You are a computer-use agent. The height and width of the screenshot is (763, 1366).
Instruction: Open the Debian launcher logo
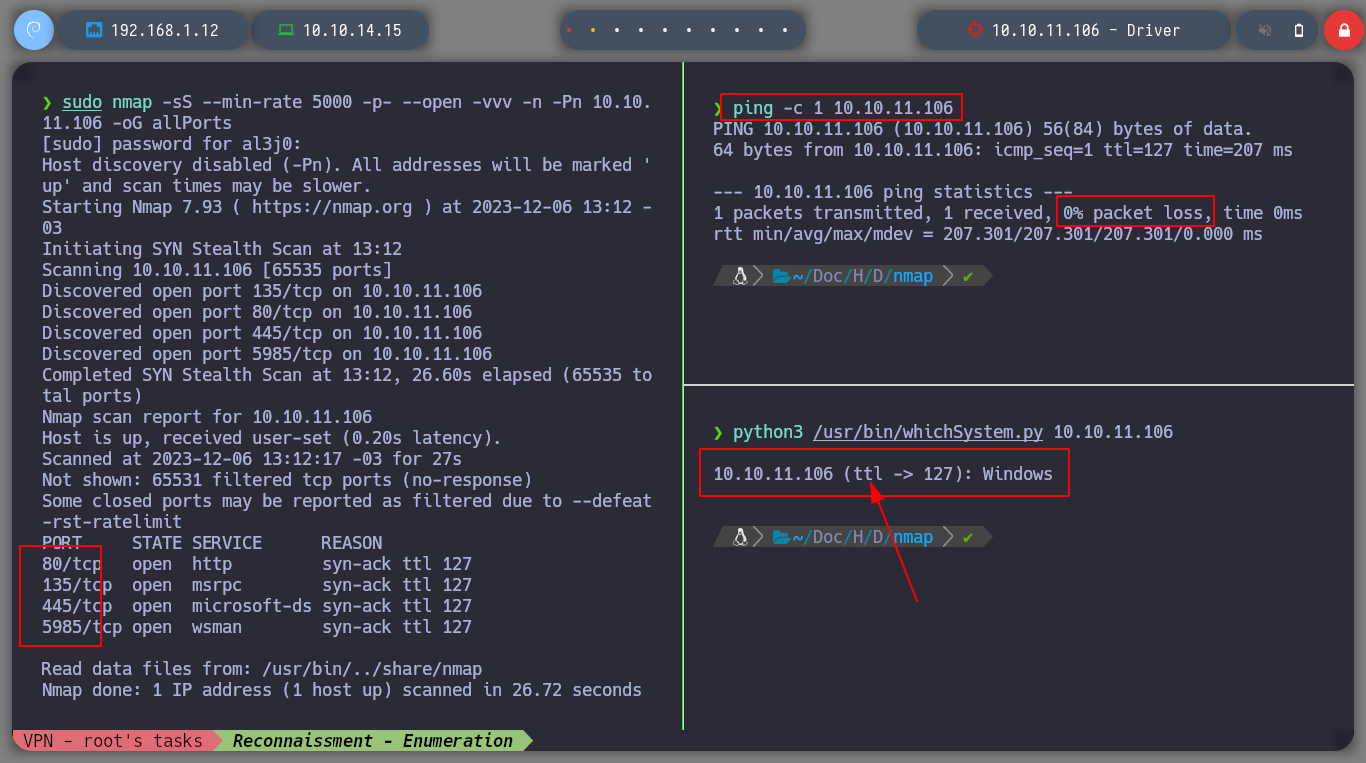pyautogui.click(x=33, y=30)
